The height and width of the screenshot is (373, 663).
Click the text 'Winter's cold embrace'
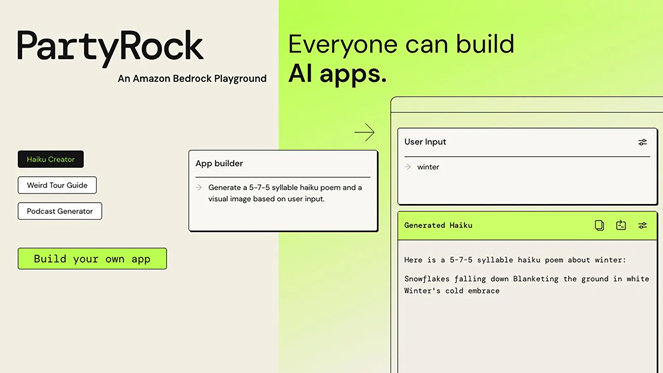coord(452,291)
